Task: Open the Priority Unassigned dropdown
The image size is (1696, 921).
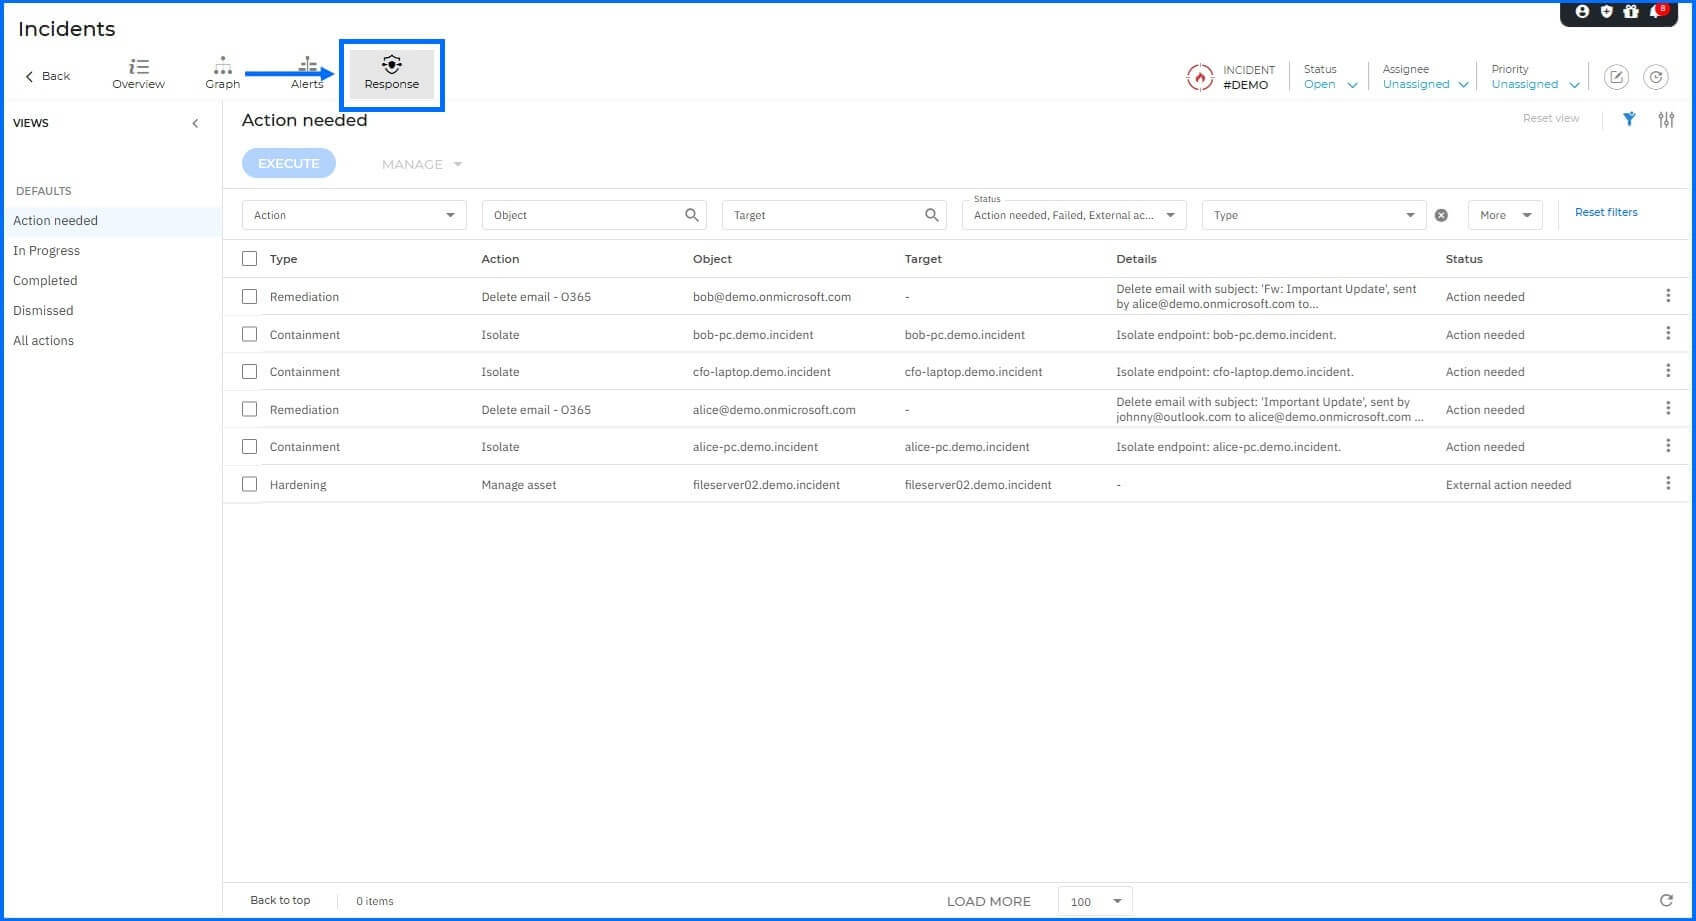Action: click(1535, 84)
